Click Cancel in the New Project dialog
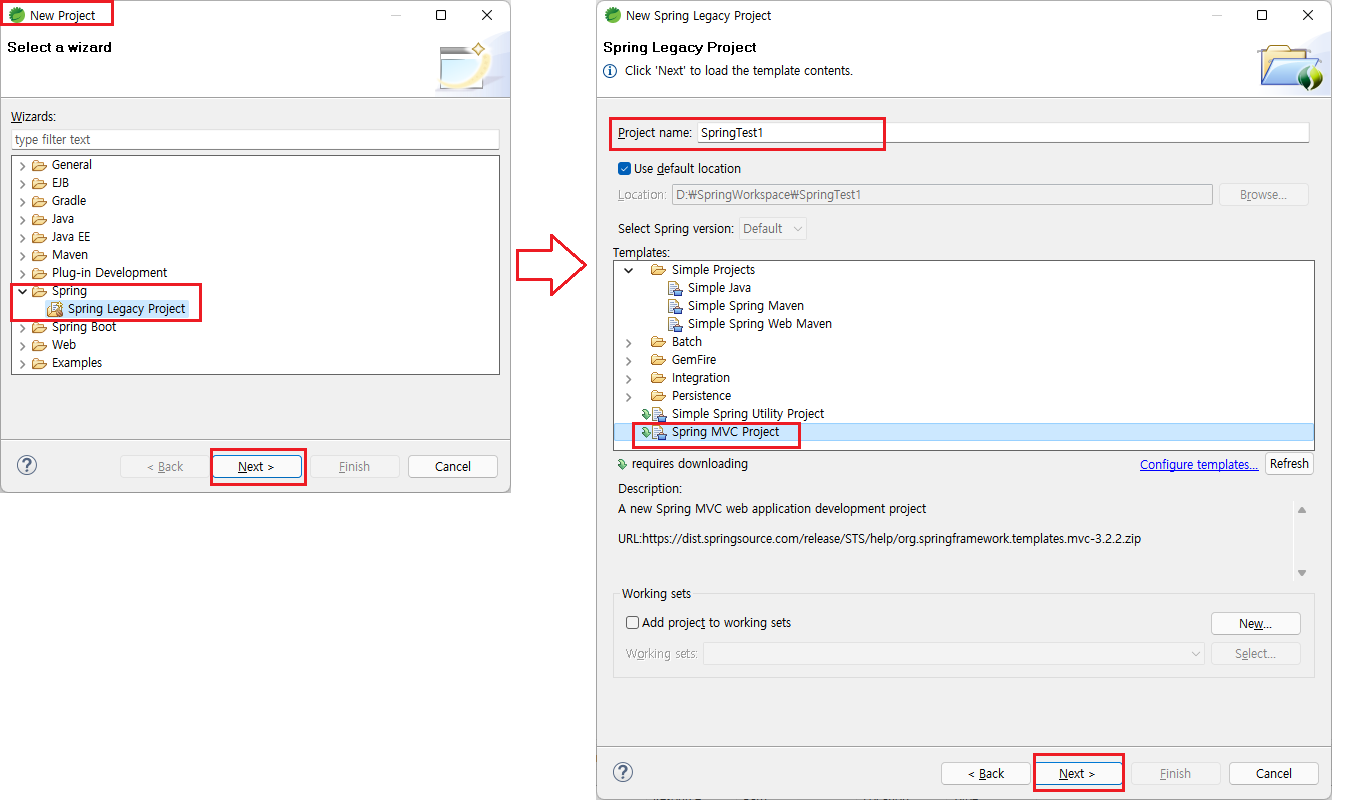1358x806 pixels. click(x=453, y=466)
